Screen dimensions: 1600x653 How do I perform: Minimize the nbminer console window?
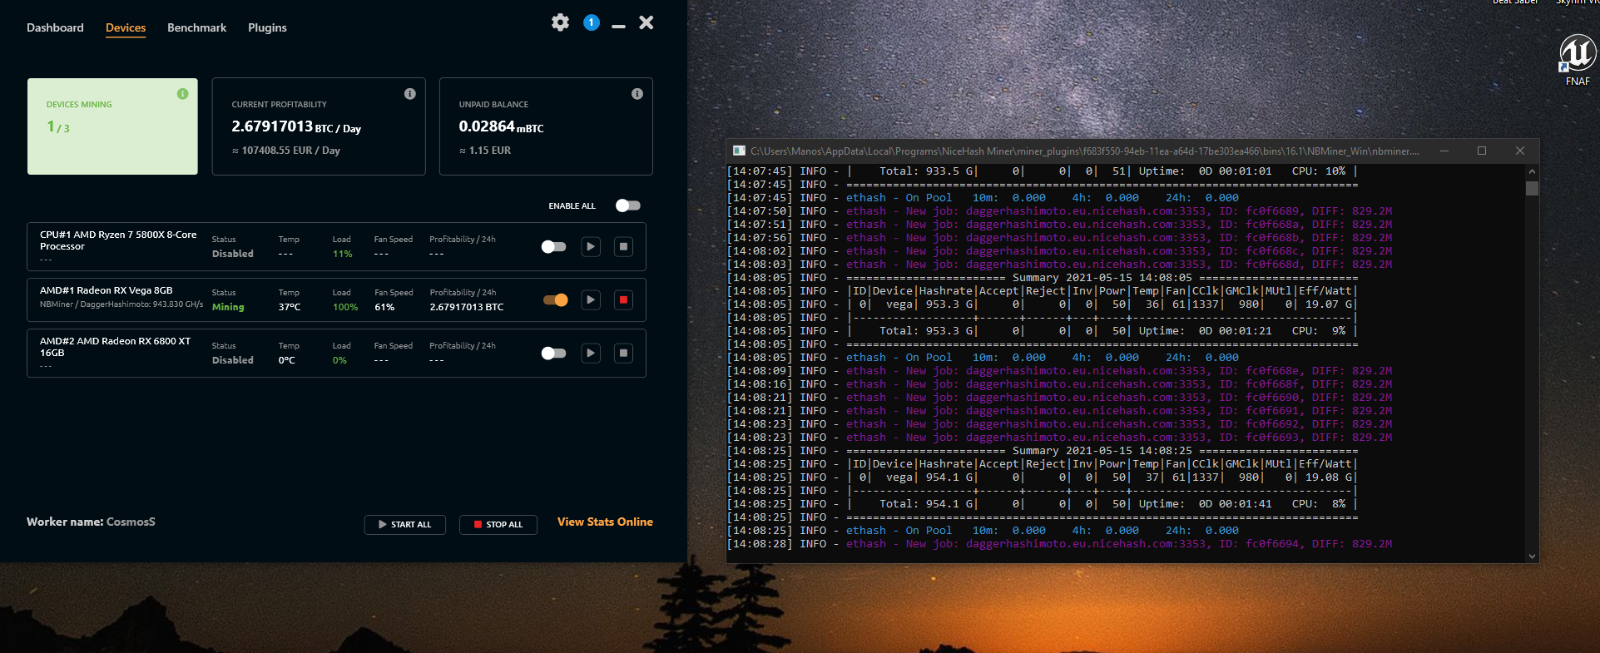(1444, 151)
